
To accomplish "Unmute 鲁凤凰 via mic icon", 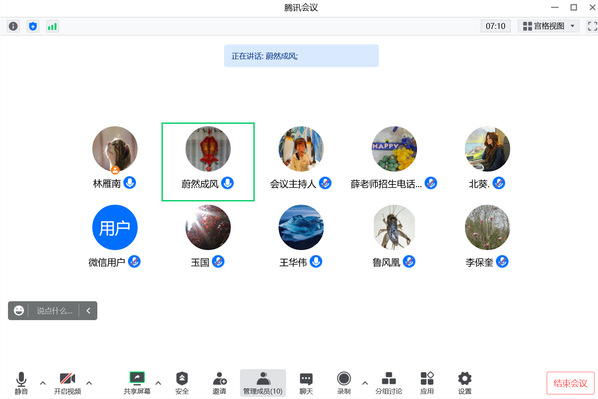I will tap(409, 262).
